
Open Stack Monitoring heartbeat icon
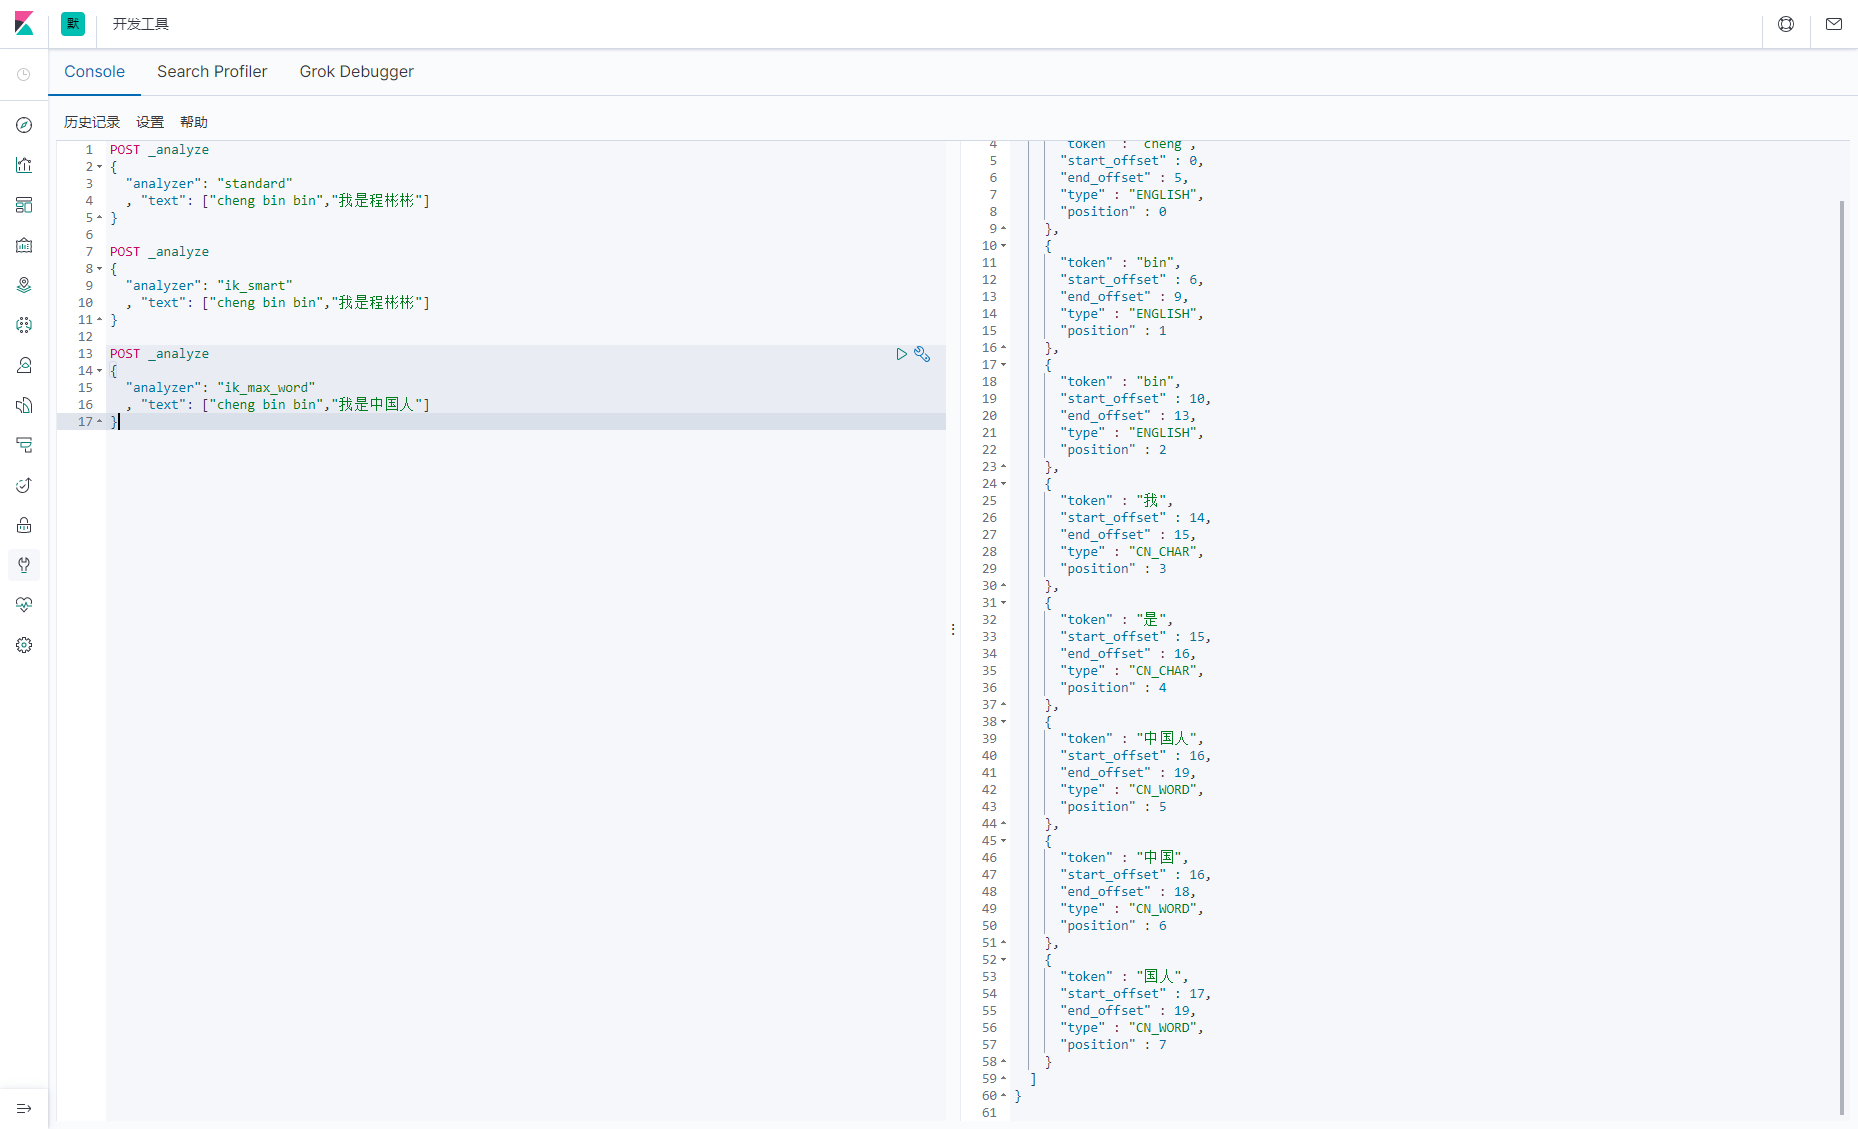[24, 605]
